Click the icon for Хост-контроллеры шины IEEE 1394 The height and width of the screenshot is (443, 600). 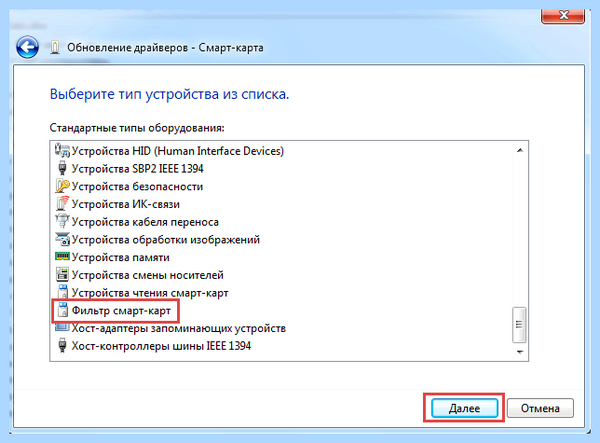(62, 345)
